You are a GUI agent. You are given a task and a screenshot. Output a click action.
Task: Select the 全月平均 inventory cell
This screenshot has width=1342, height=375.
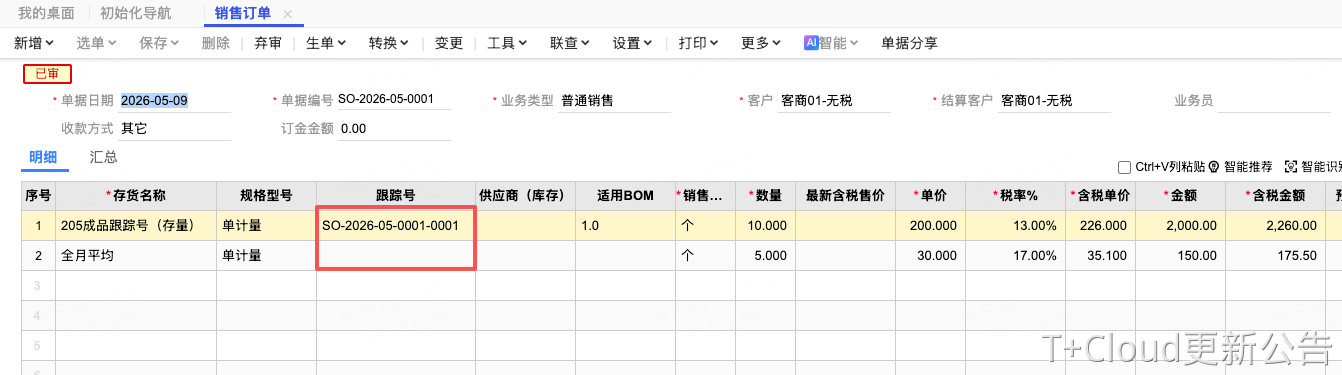pos(136,256)
